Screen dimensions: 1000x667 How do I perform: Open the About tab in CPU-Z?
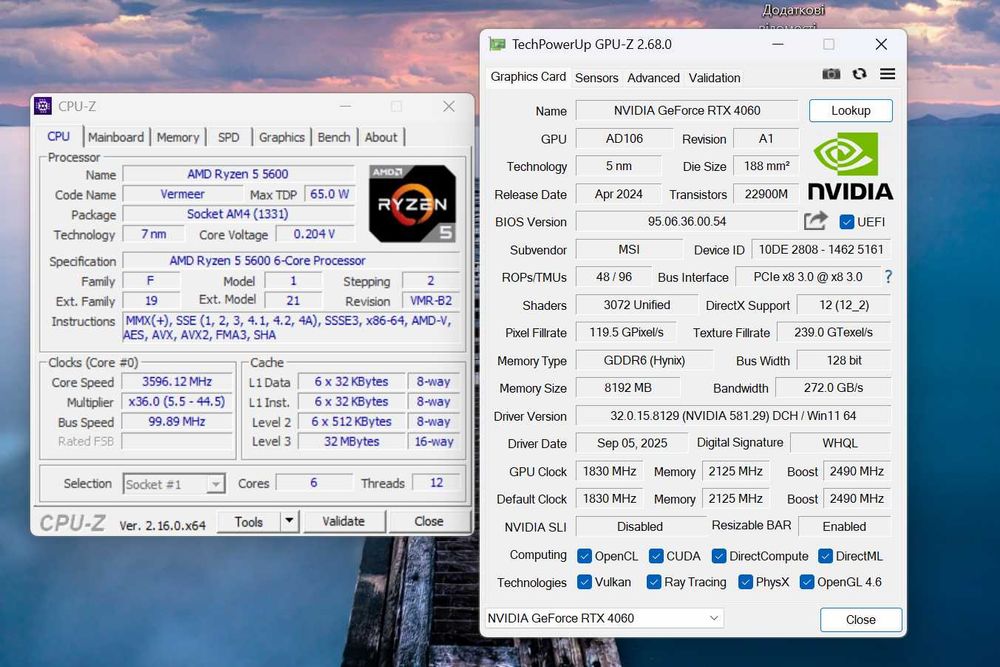pyautogui.click(x=381, y=137)
